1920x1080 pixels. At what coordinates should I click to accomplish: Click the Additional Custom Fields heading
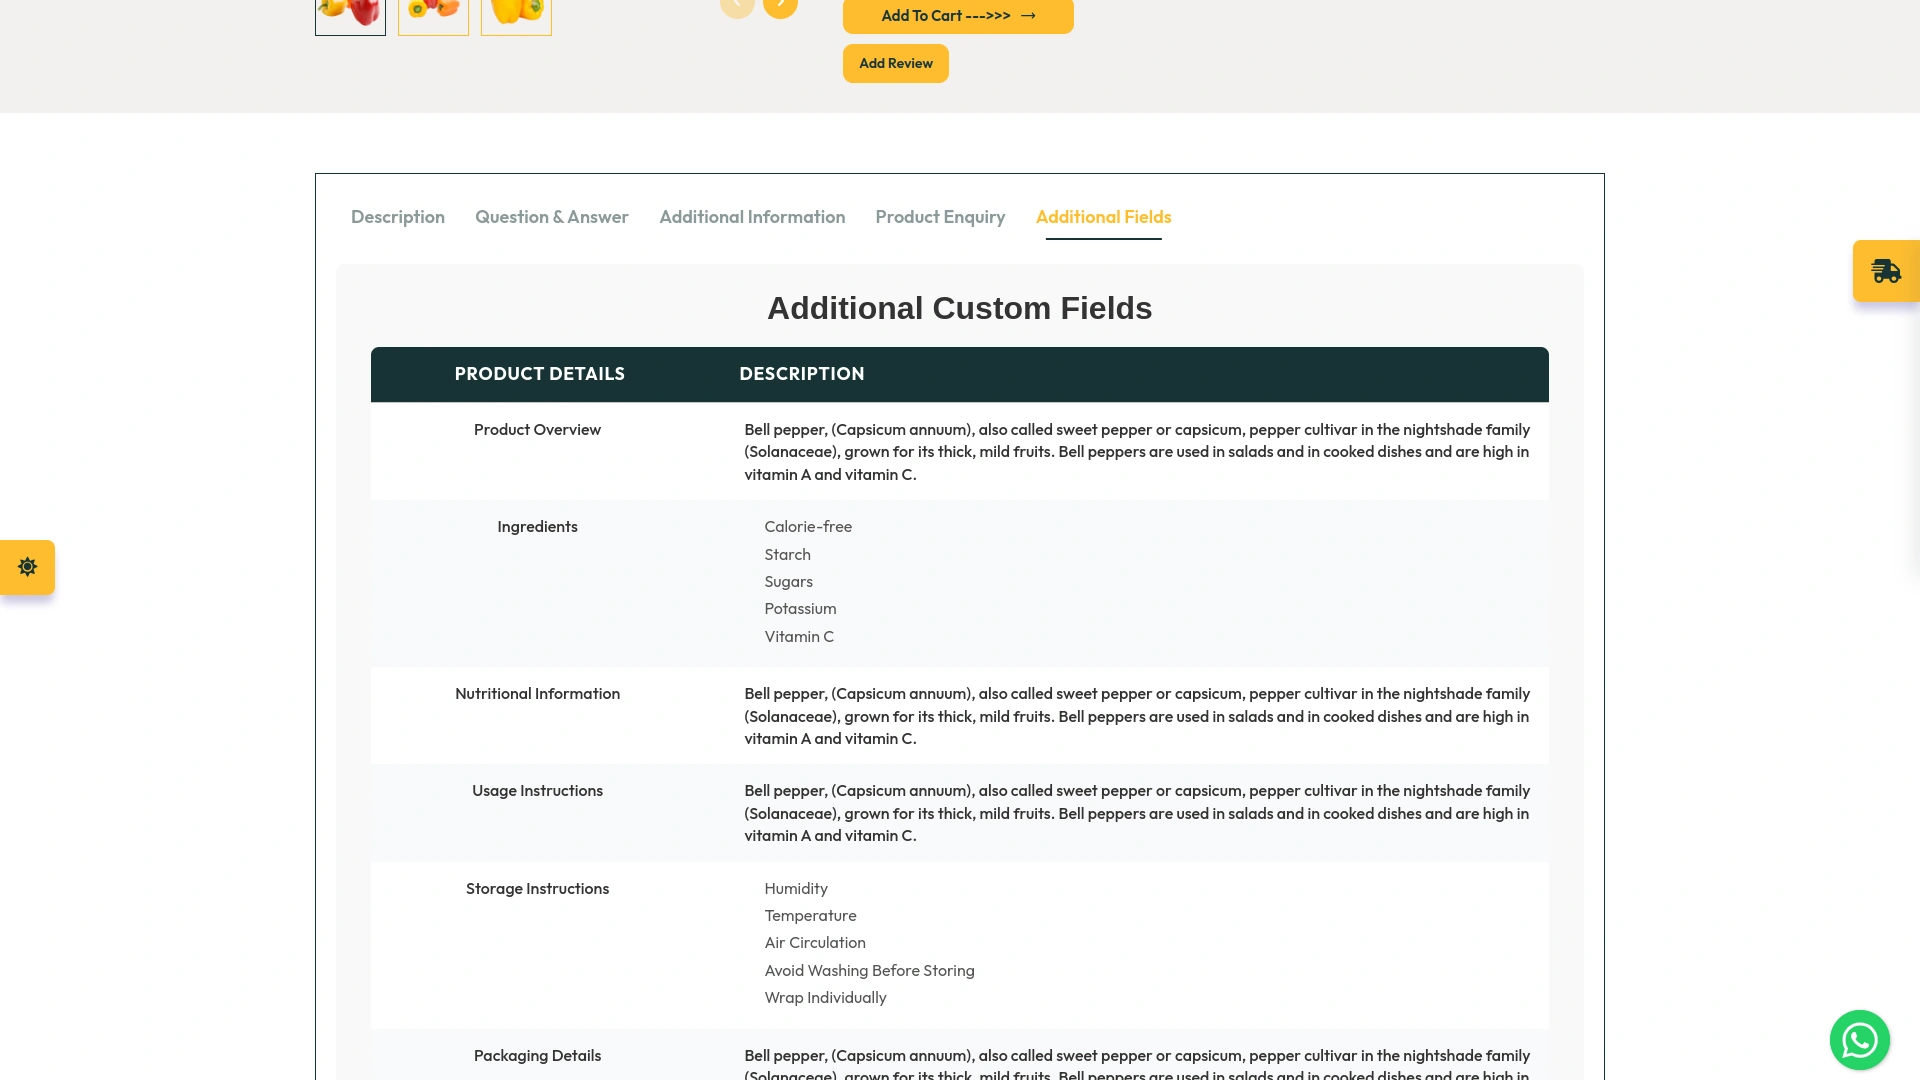coord(959,308)
